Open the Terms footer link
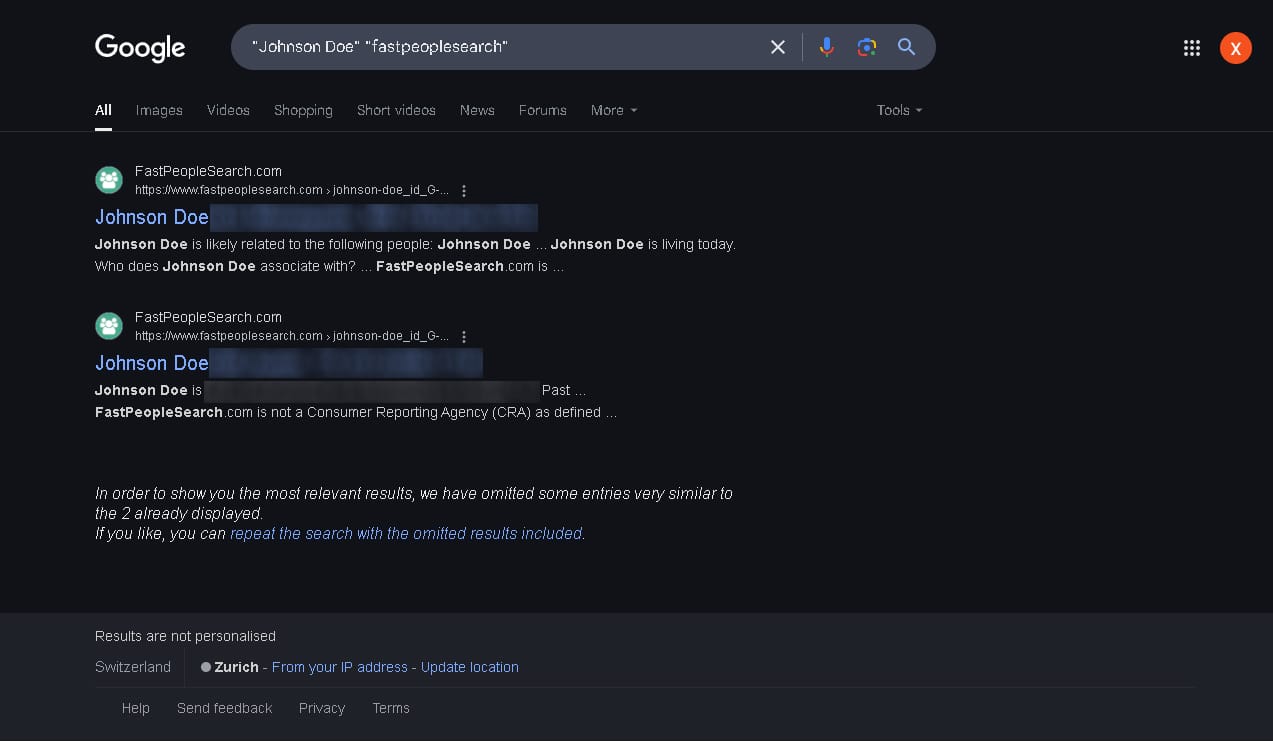The height and width of the screenshot is (741, 1273). click(391, 708)
